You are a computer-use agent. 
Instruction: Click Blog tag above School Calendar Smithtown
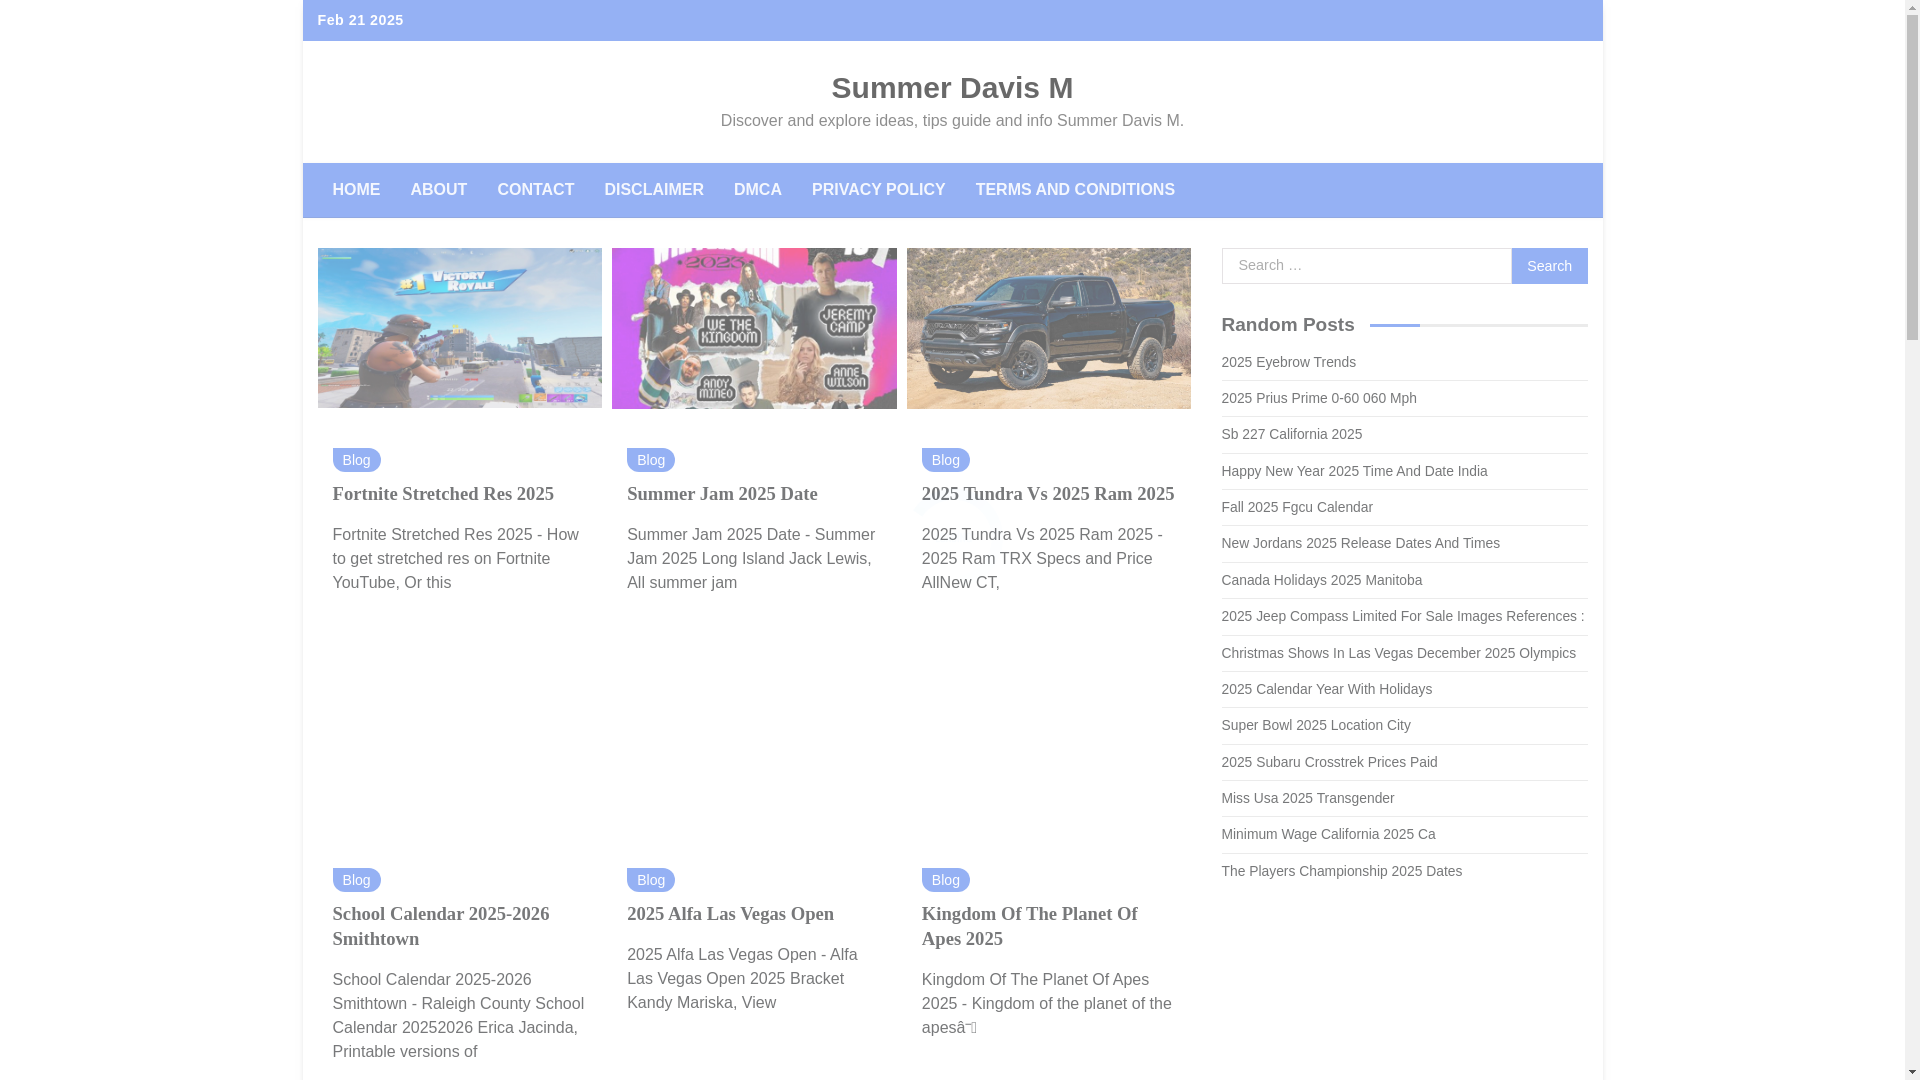[x=356, y=880]
